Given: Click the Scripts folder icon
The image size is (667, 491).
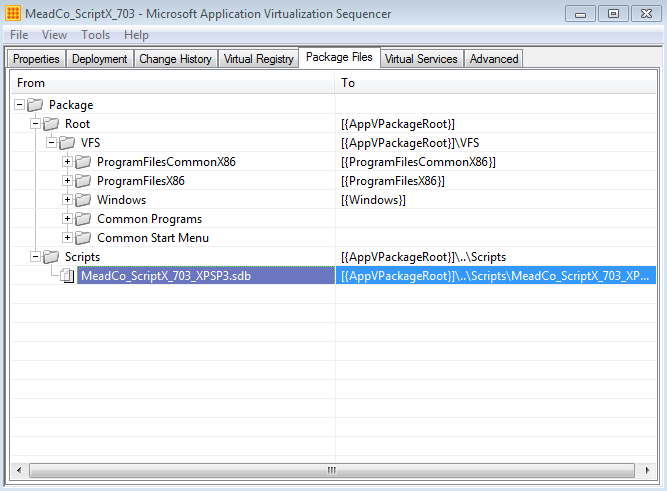Looking at the screenshot, I should [x=51, y=257].
